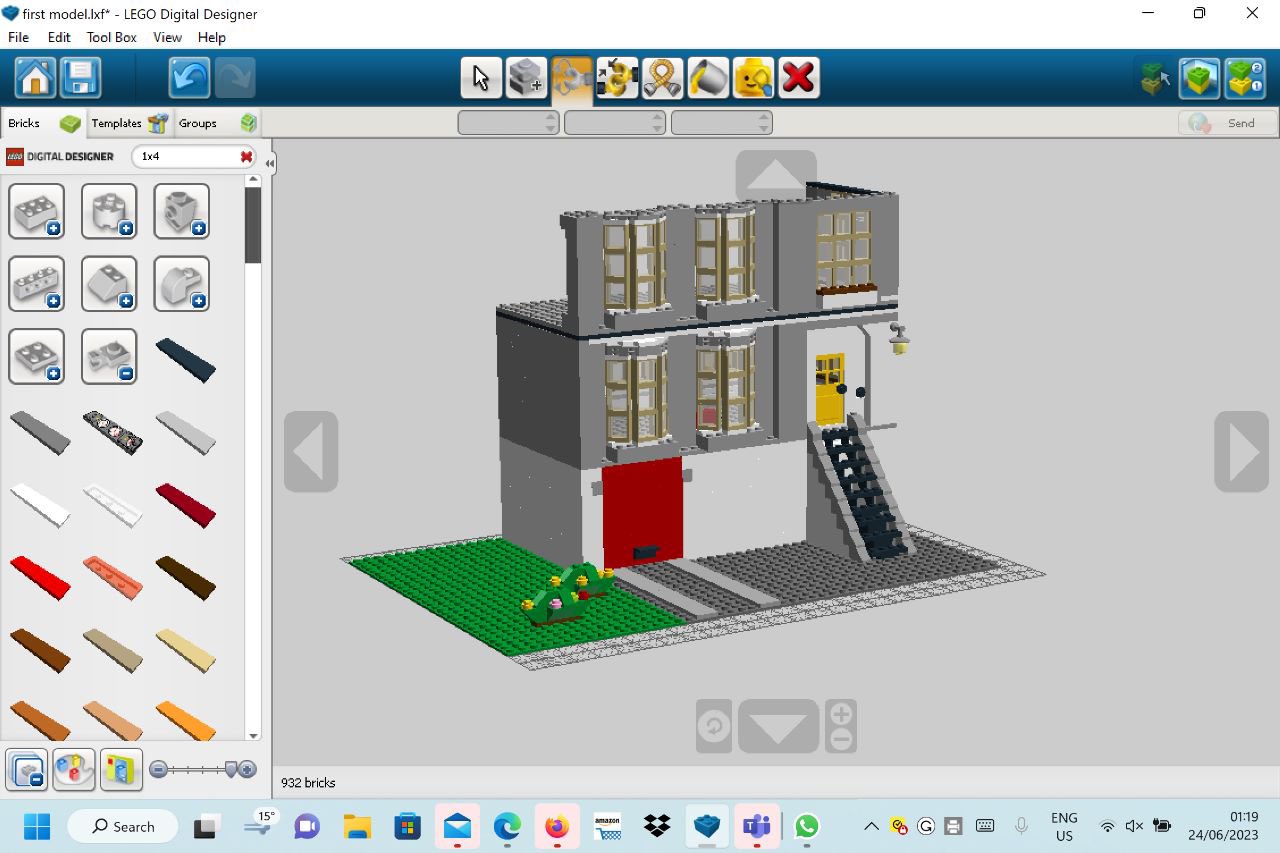Click down arrow of brick palette scrollbar
Viewport: 1280px width, 853px height.
point(253,735)
